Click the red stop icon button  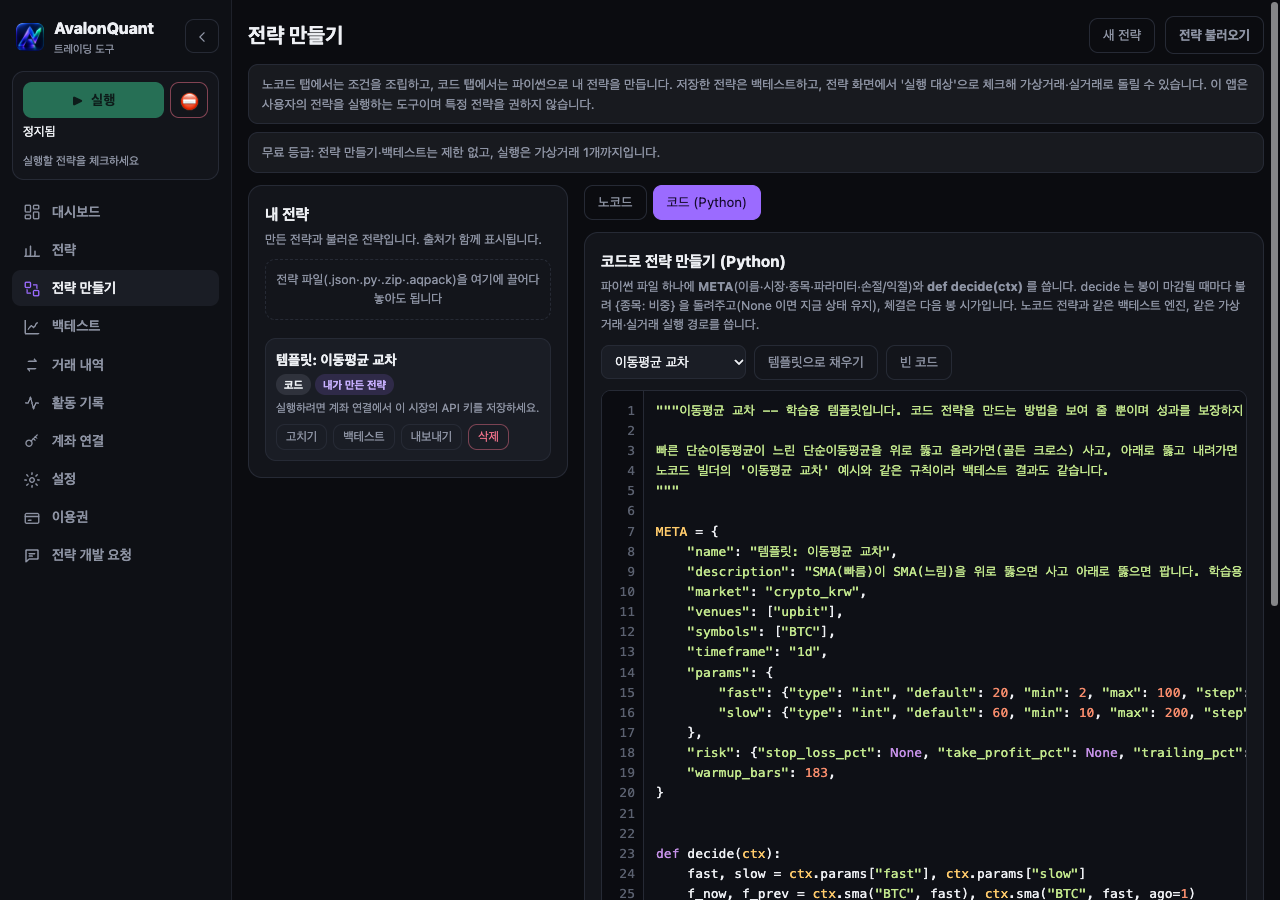189,100
